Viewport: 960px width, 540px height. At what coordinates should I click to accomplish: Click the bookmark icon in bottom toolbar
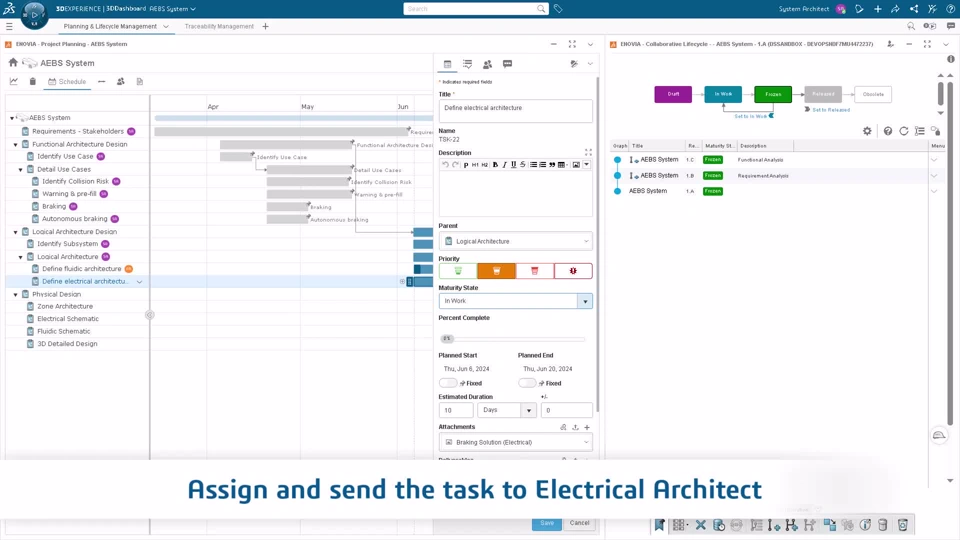[659, 525]
